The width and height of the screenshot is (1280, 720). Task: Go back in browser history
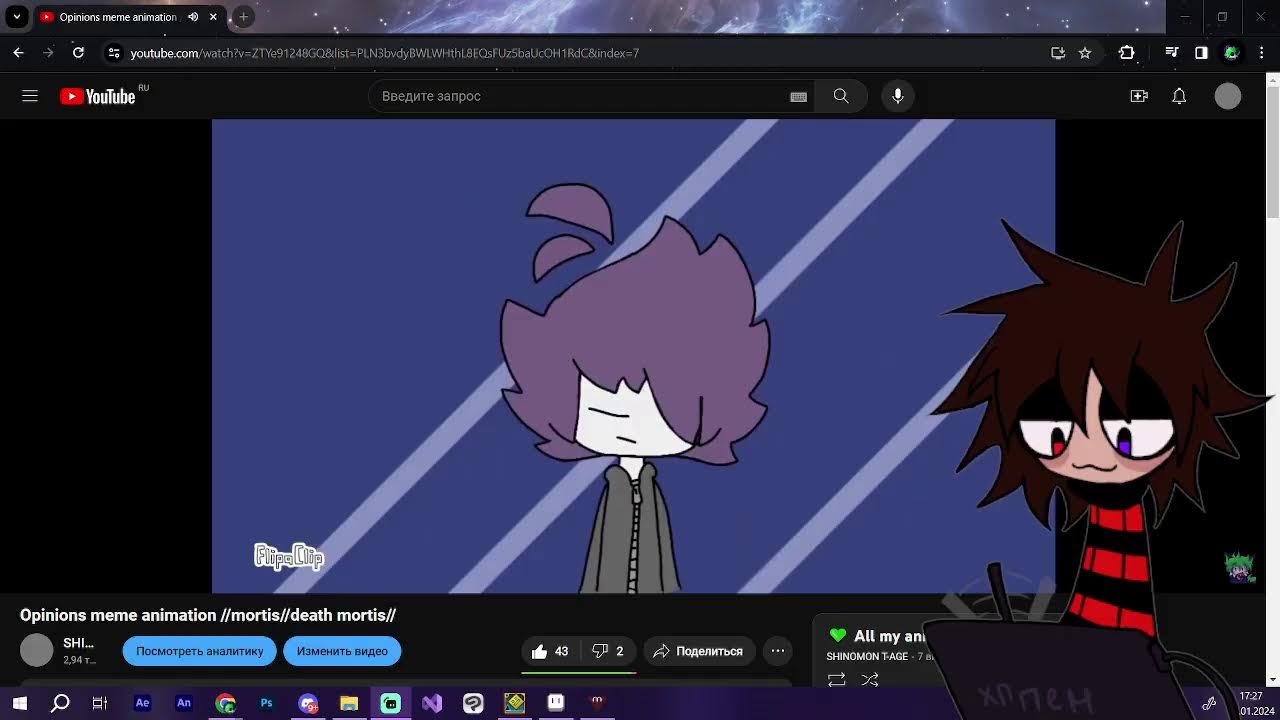18,53
